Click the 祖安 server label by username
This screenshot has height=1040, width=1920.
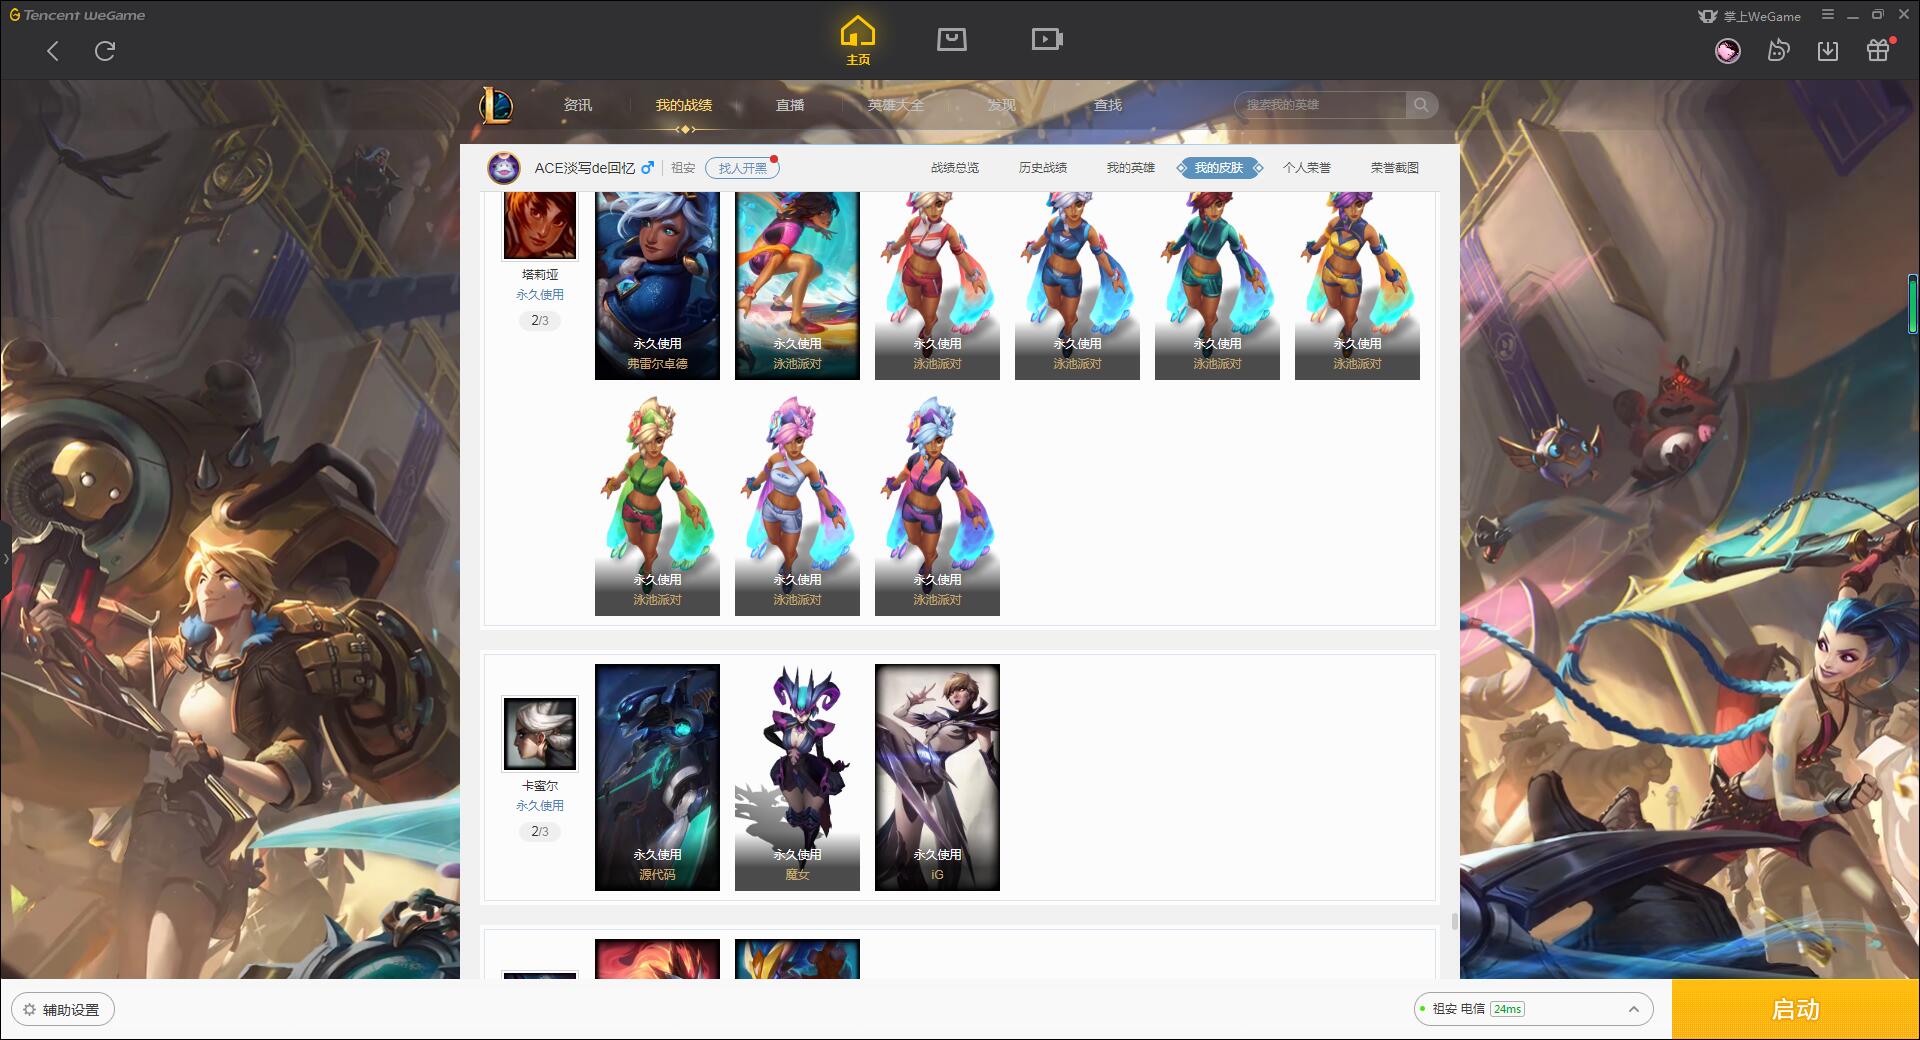pyautogui.click(x=683, y=168)
